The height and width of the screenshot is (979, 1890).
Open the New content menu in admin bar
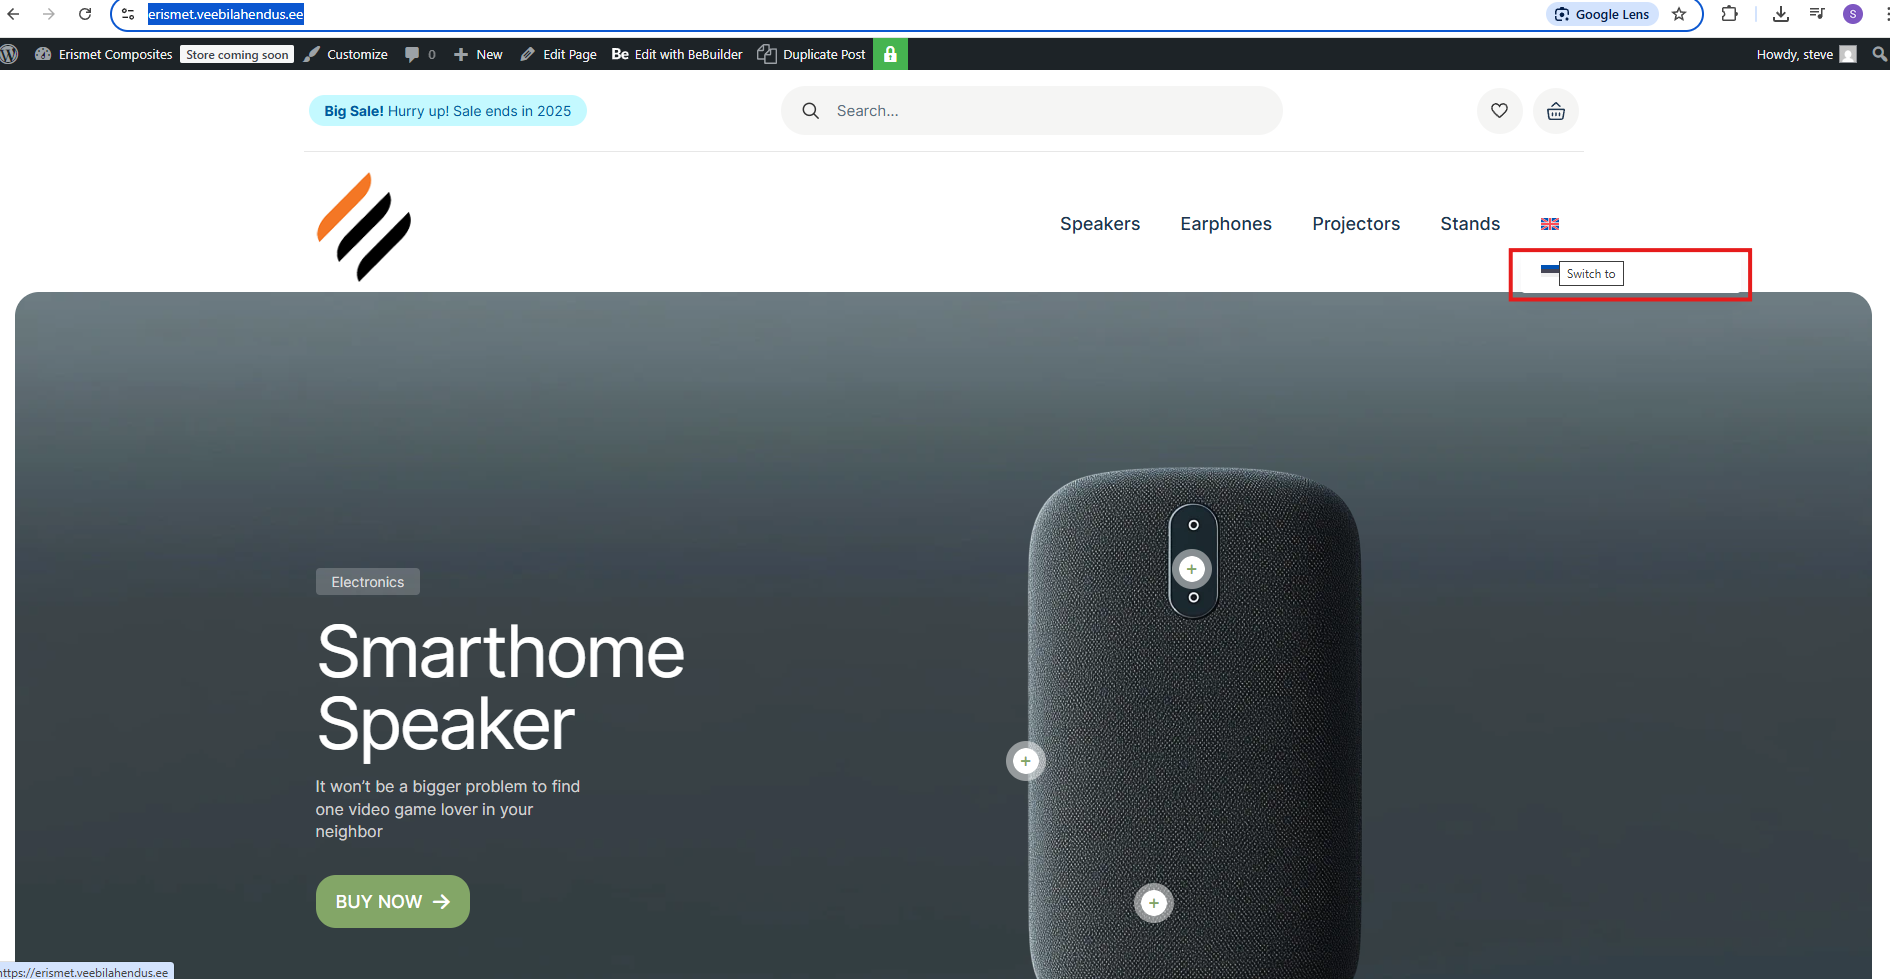[x=478, y=54]
